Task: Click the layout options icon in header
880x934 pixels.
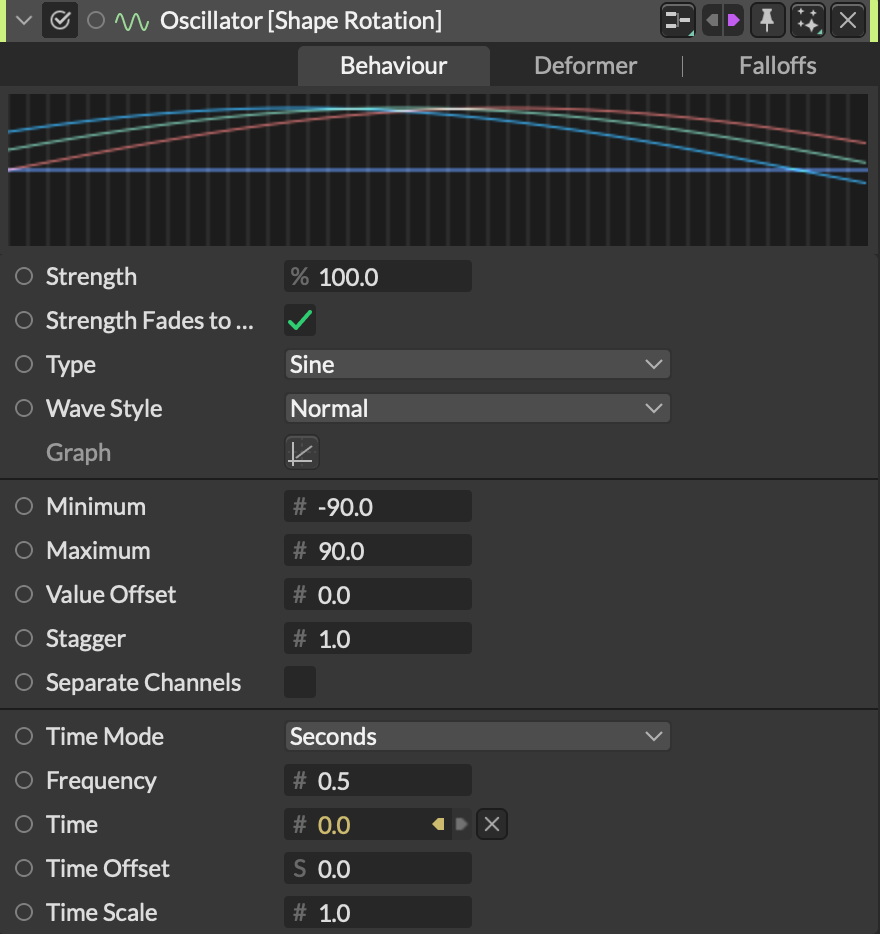Action: tap(678, 20)
